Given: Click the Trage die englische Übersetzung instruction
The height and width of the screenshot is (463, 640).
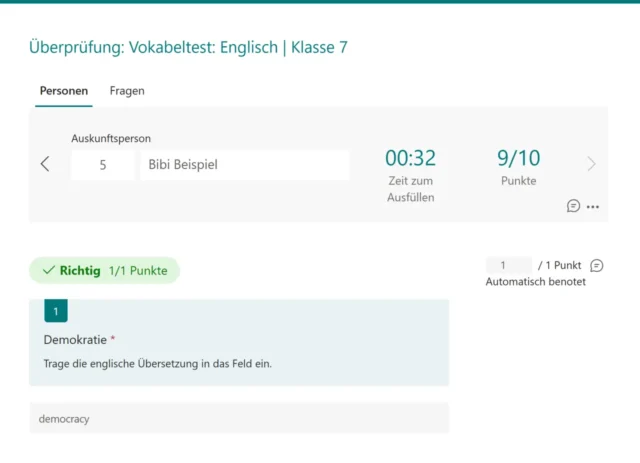Looking at the screenshot, I should coord(157,364).
